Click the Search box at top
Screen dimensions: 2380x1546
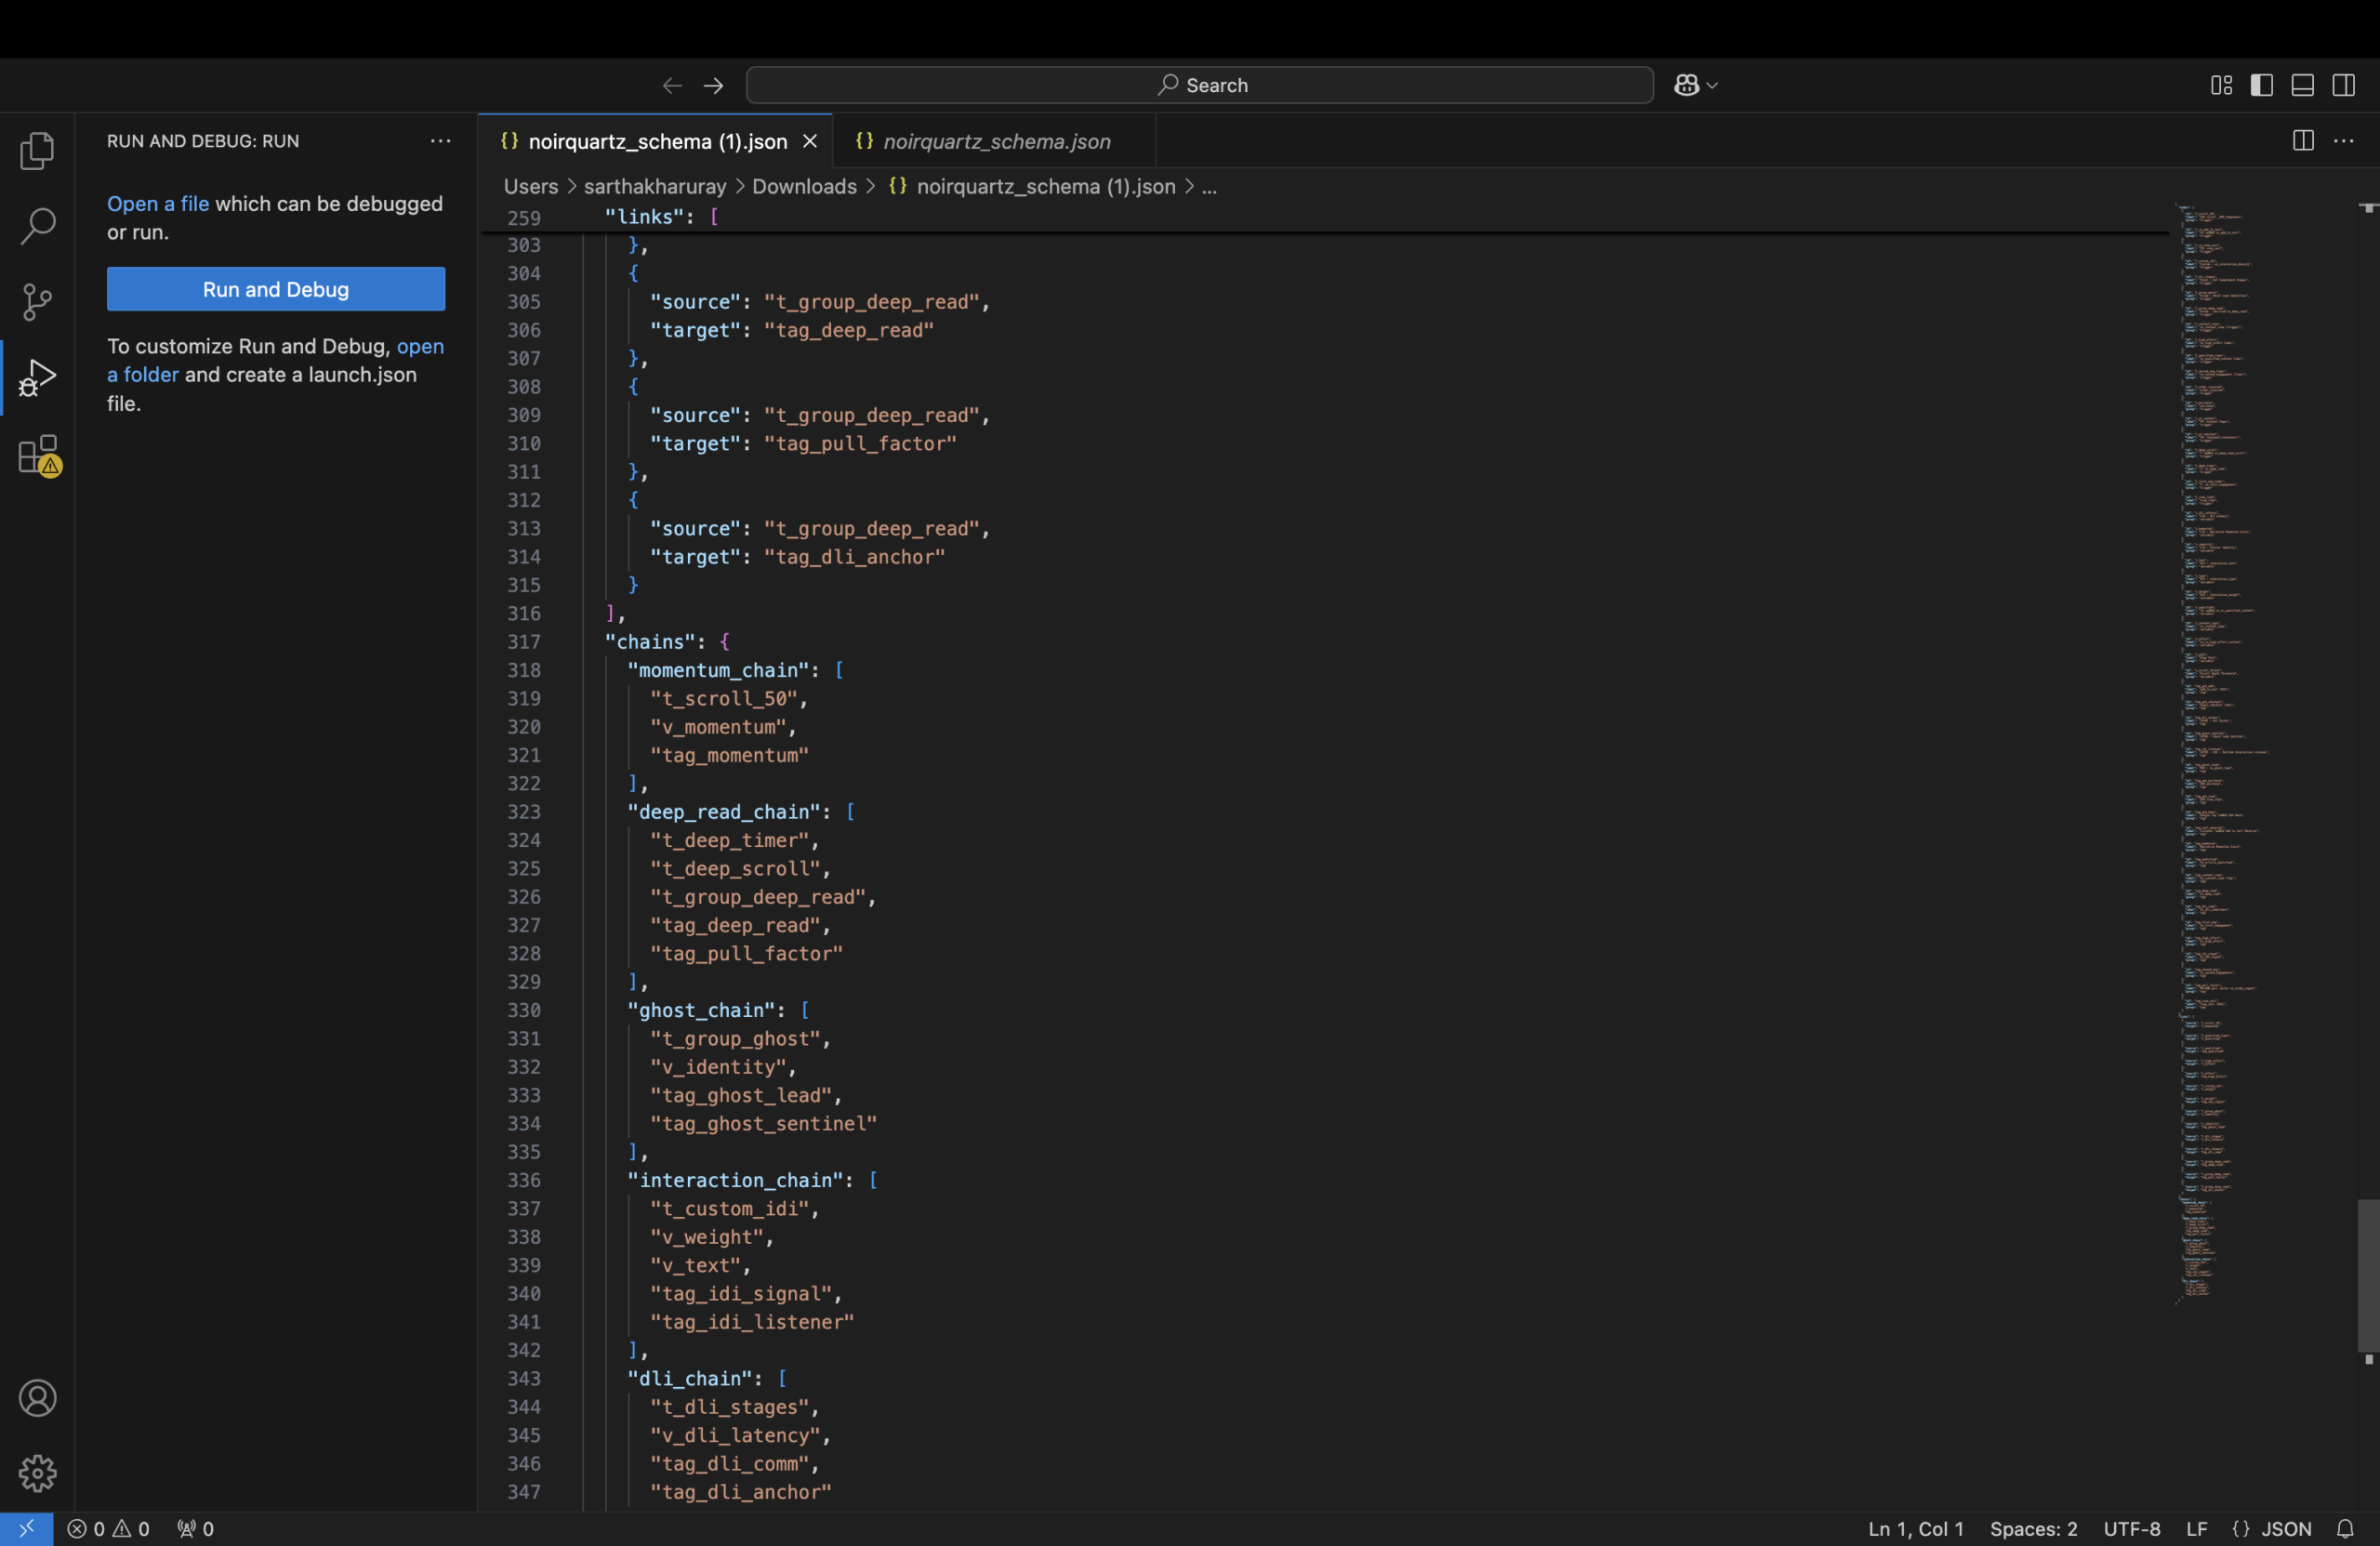(1199, 85)
